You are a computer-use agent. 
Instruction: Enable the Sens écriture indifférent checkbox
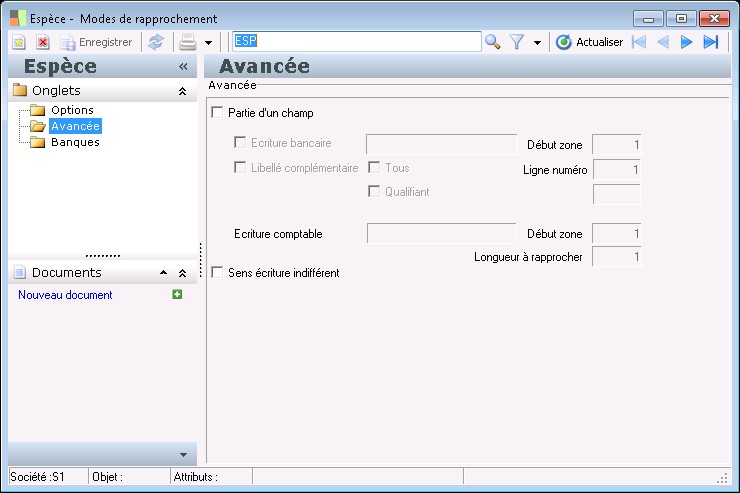pos(217,272)
